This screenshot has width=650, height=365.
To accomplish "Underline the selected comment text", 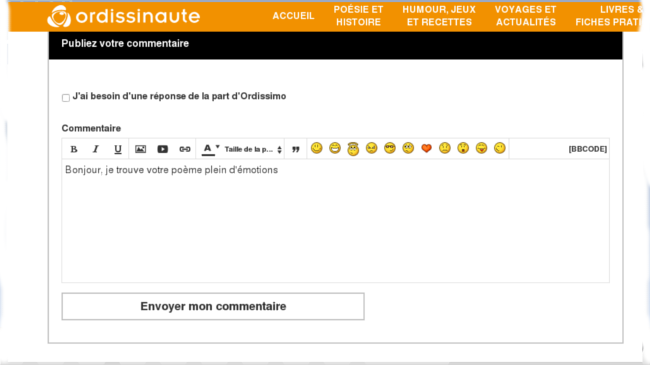I will coord(118,149).
